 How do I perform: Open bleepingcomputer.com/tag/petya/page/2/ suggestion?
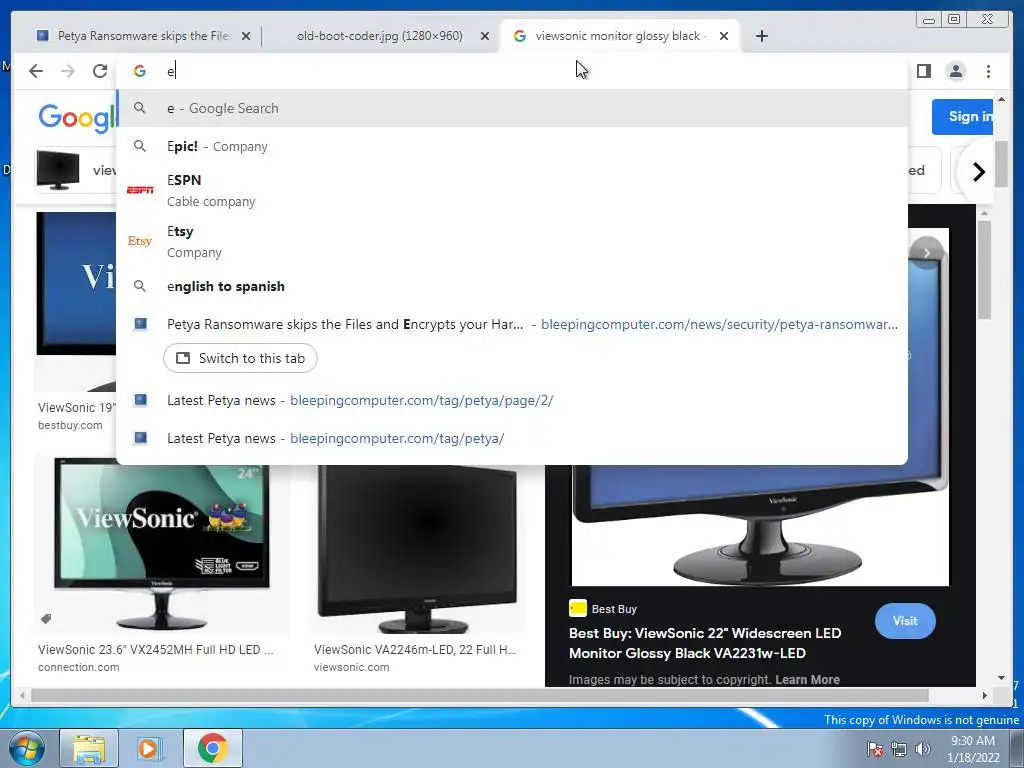point(512,400)
